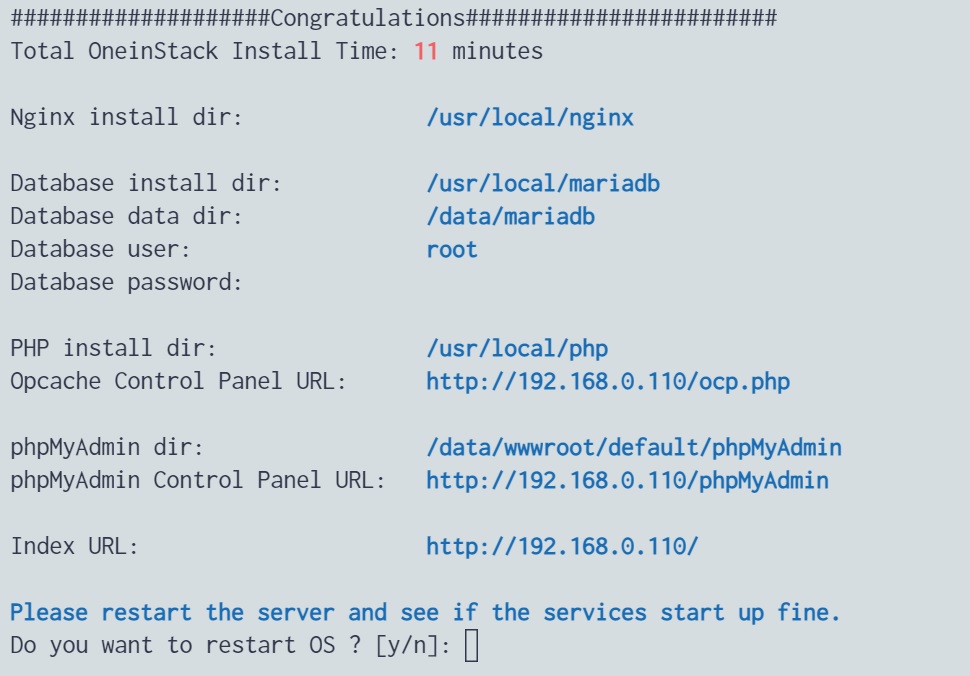The height and width of the screenshot is (676, 970).
Task: Click the Total OneinStack Install Time label
Action: click(x=204, y=51)
